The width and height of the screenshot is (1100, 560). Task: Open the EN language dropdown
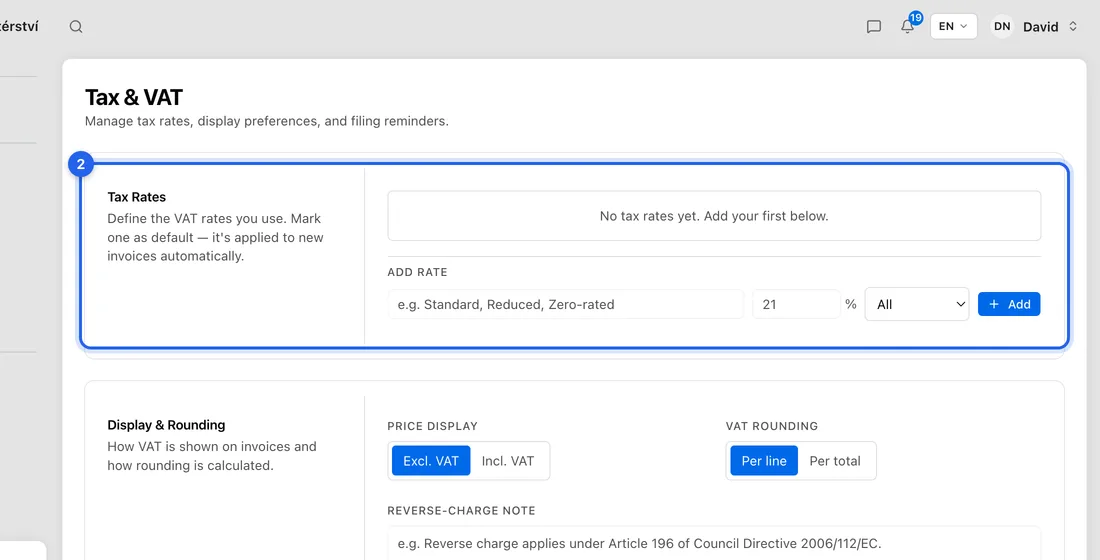953,26
